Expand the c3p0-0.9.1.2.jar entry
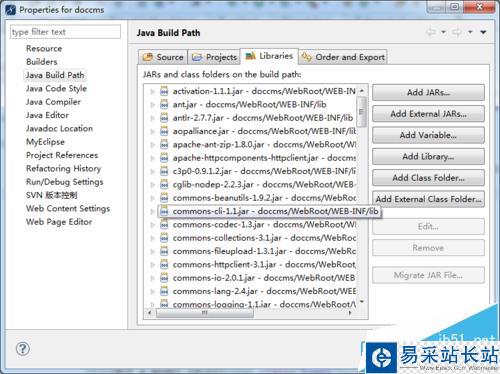This screenshot has height=374, width=500. tap(152, 171)
